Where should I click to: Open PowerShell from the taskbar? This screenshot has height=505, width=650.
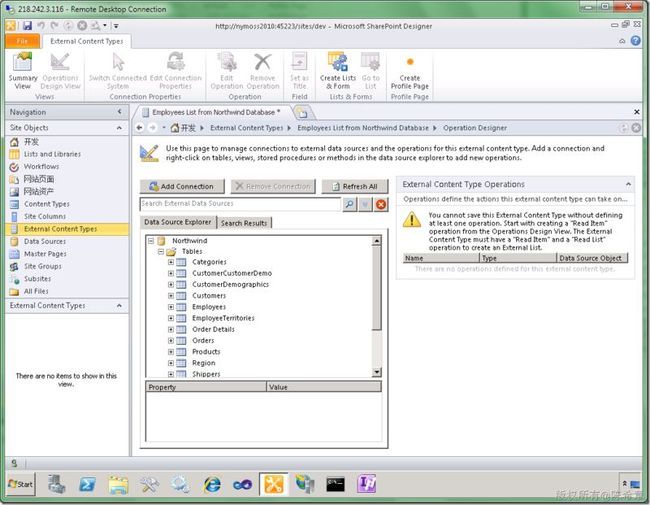coord(87,484)
